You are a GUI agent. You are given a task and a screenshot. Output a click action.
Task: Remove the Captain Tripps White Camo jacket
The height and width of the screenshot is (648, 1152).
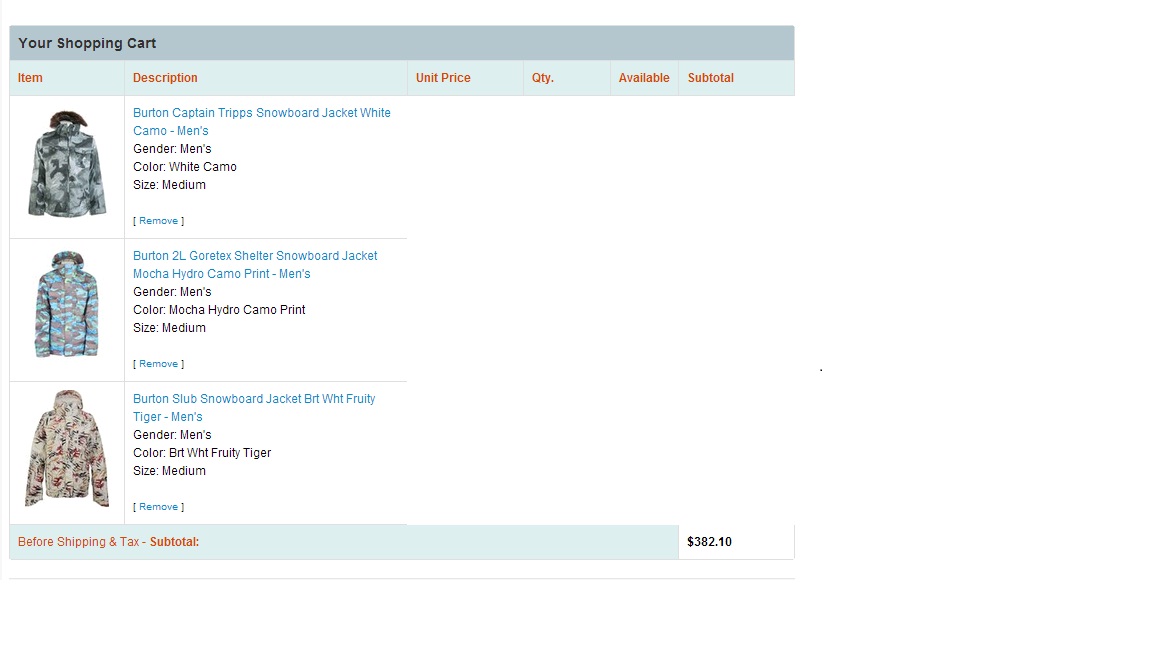click(x=159, y=220)
